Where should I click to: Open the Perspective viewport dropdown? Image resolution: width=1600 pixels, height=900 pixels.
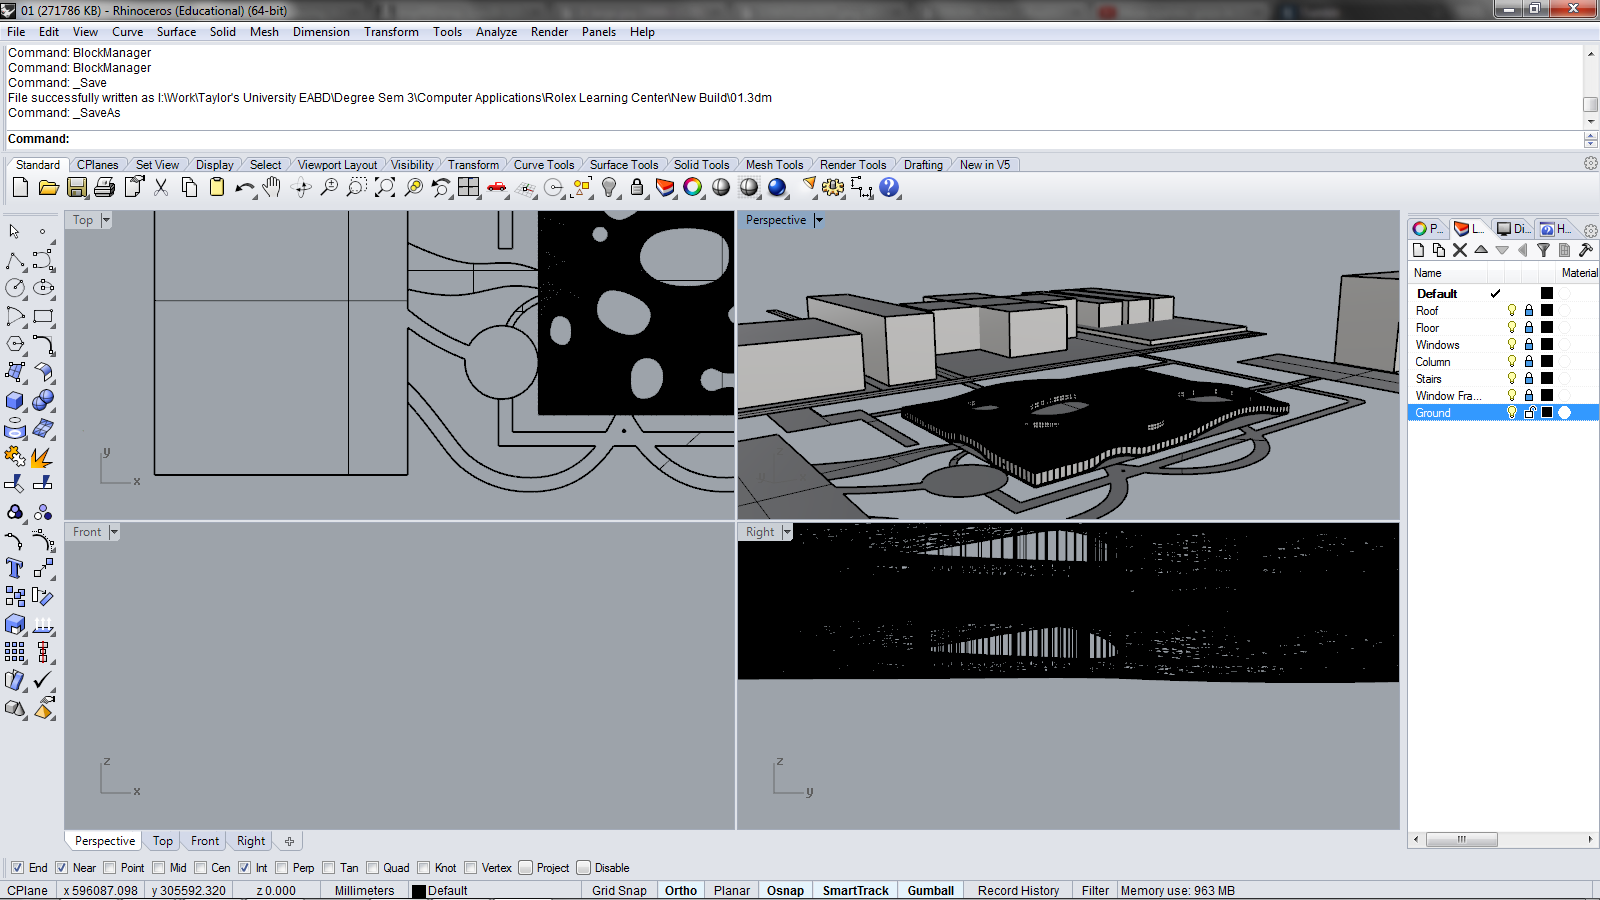tap(819, 220)
